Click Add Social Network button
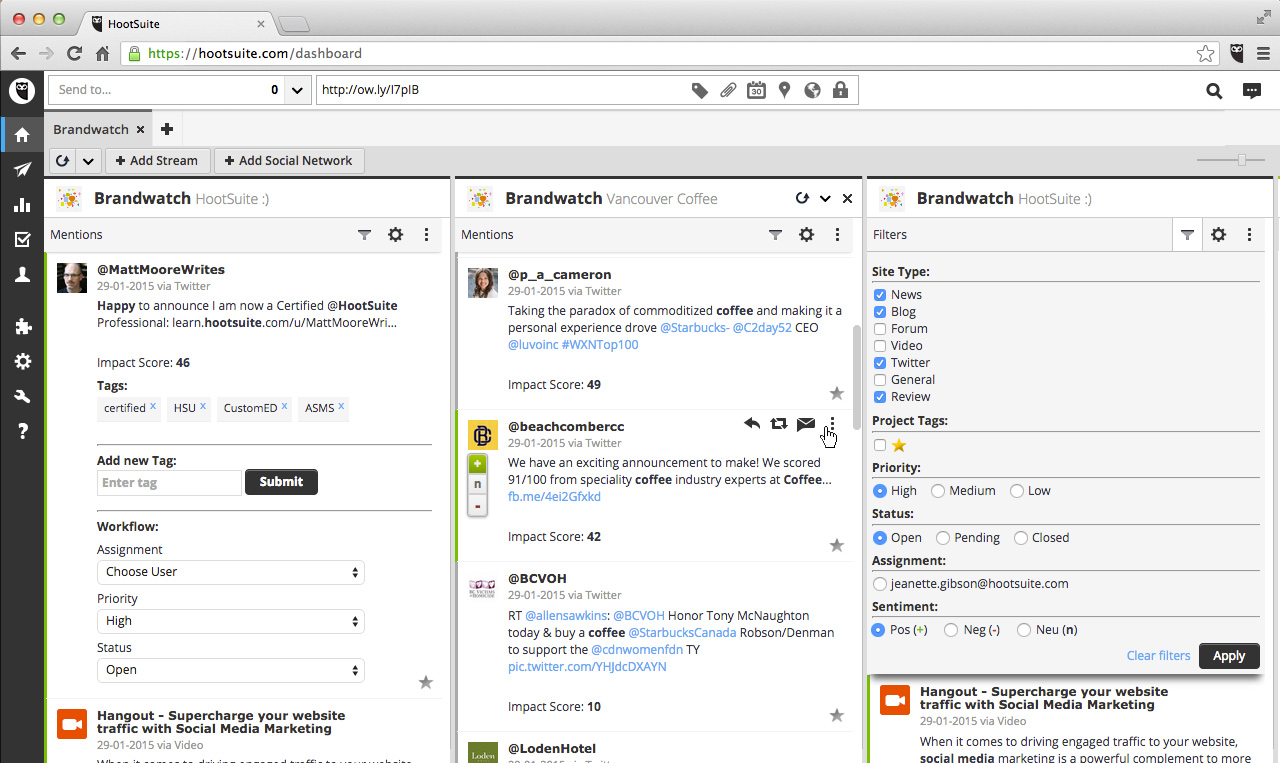The width and height of the screenshot is (1280, 763). [x=289, y=161]
